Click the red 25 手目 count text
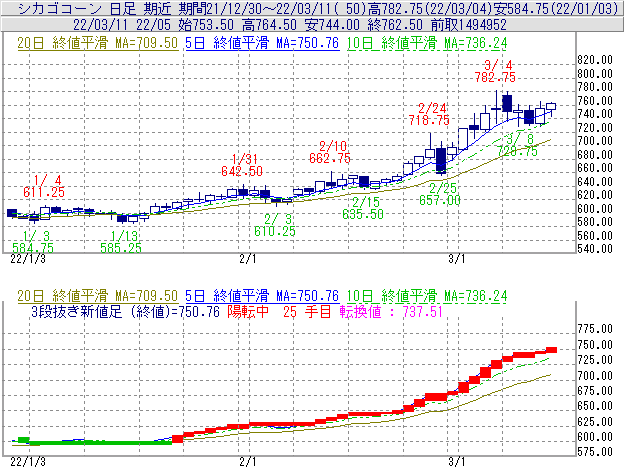 click(x=307, y=311)
